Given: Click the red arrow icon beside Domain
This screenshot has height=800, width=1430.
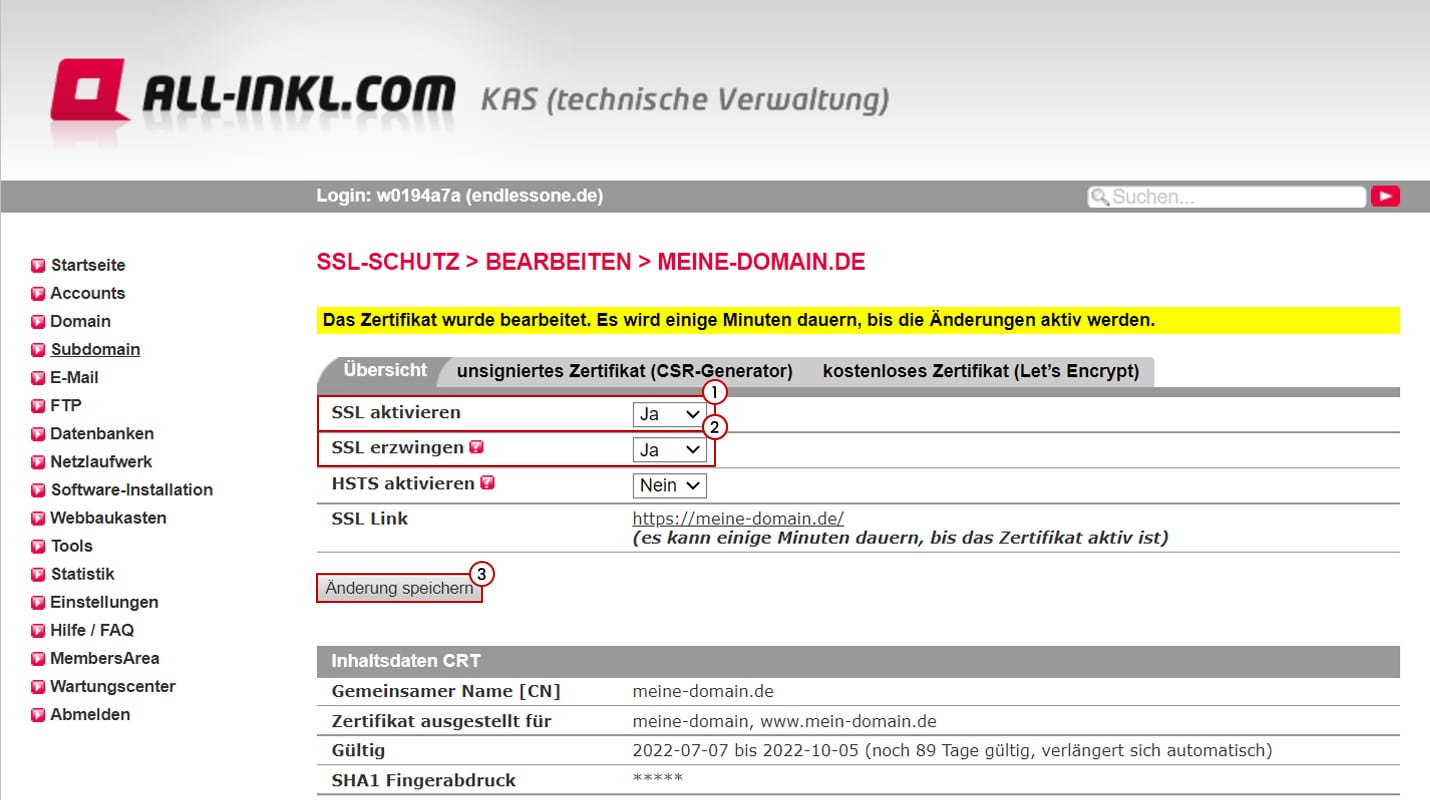Looking at the screenshot, I should (39, 322).
